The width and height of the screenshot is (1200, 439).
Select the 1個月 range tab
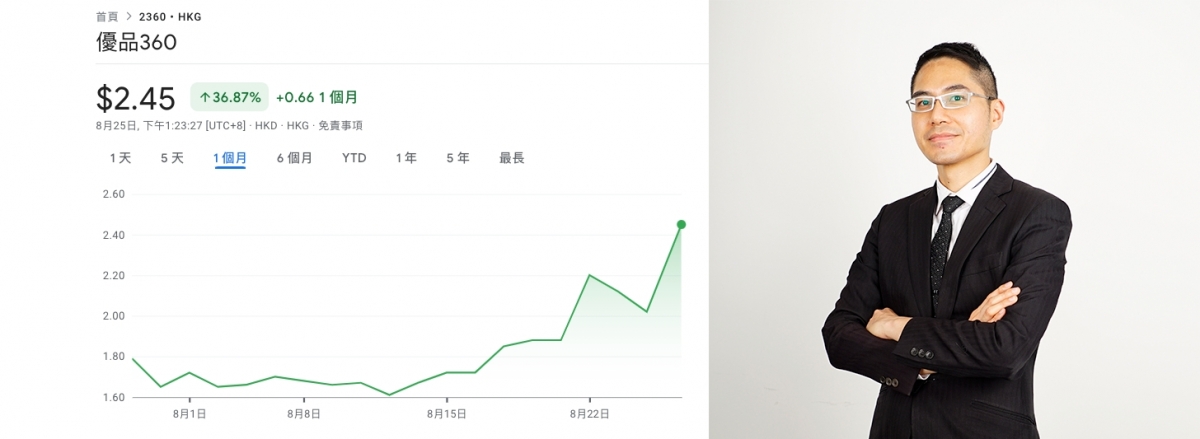click(230, 158)
